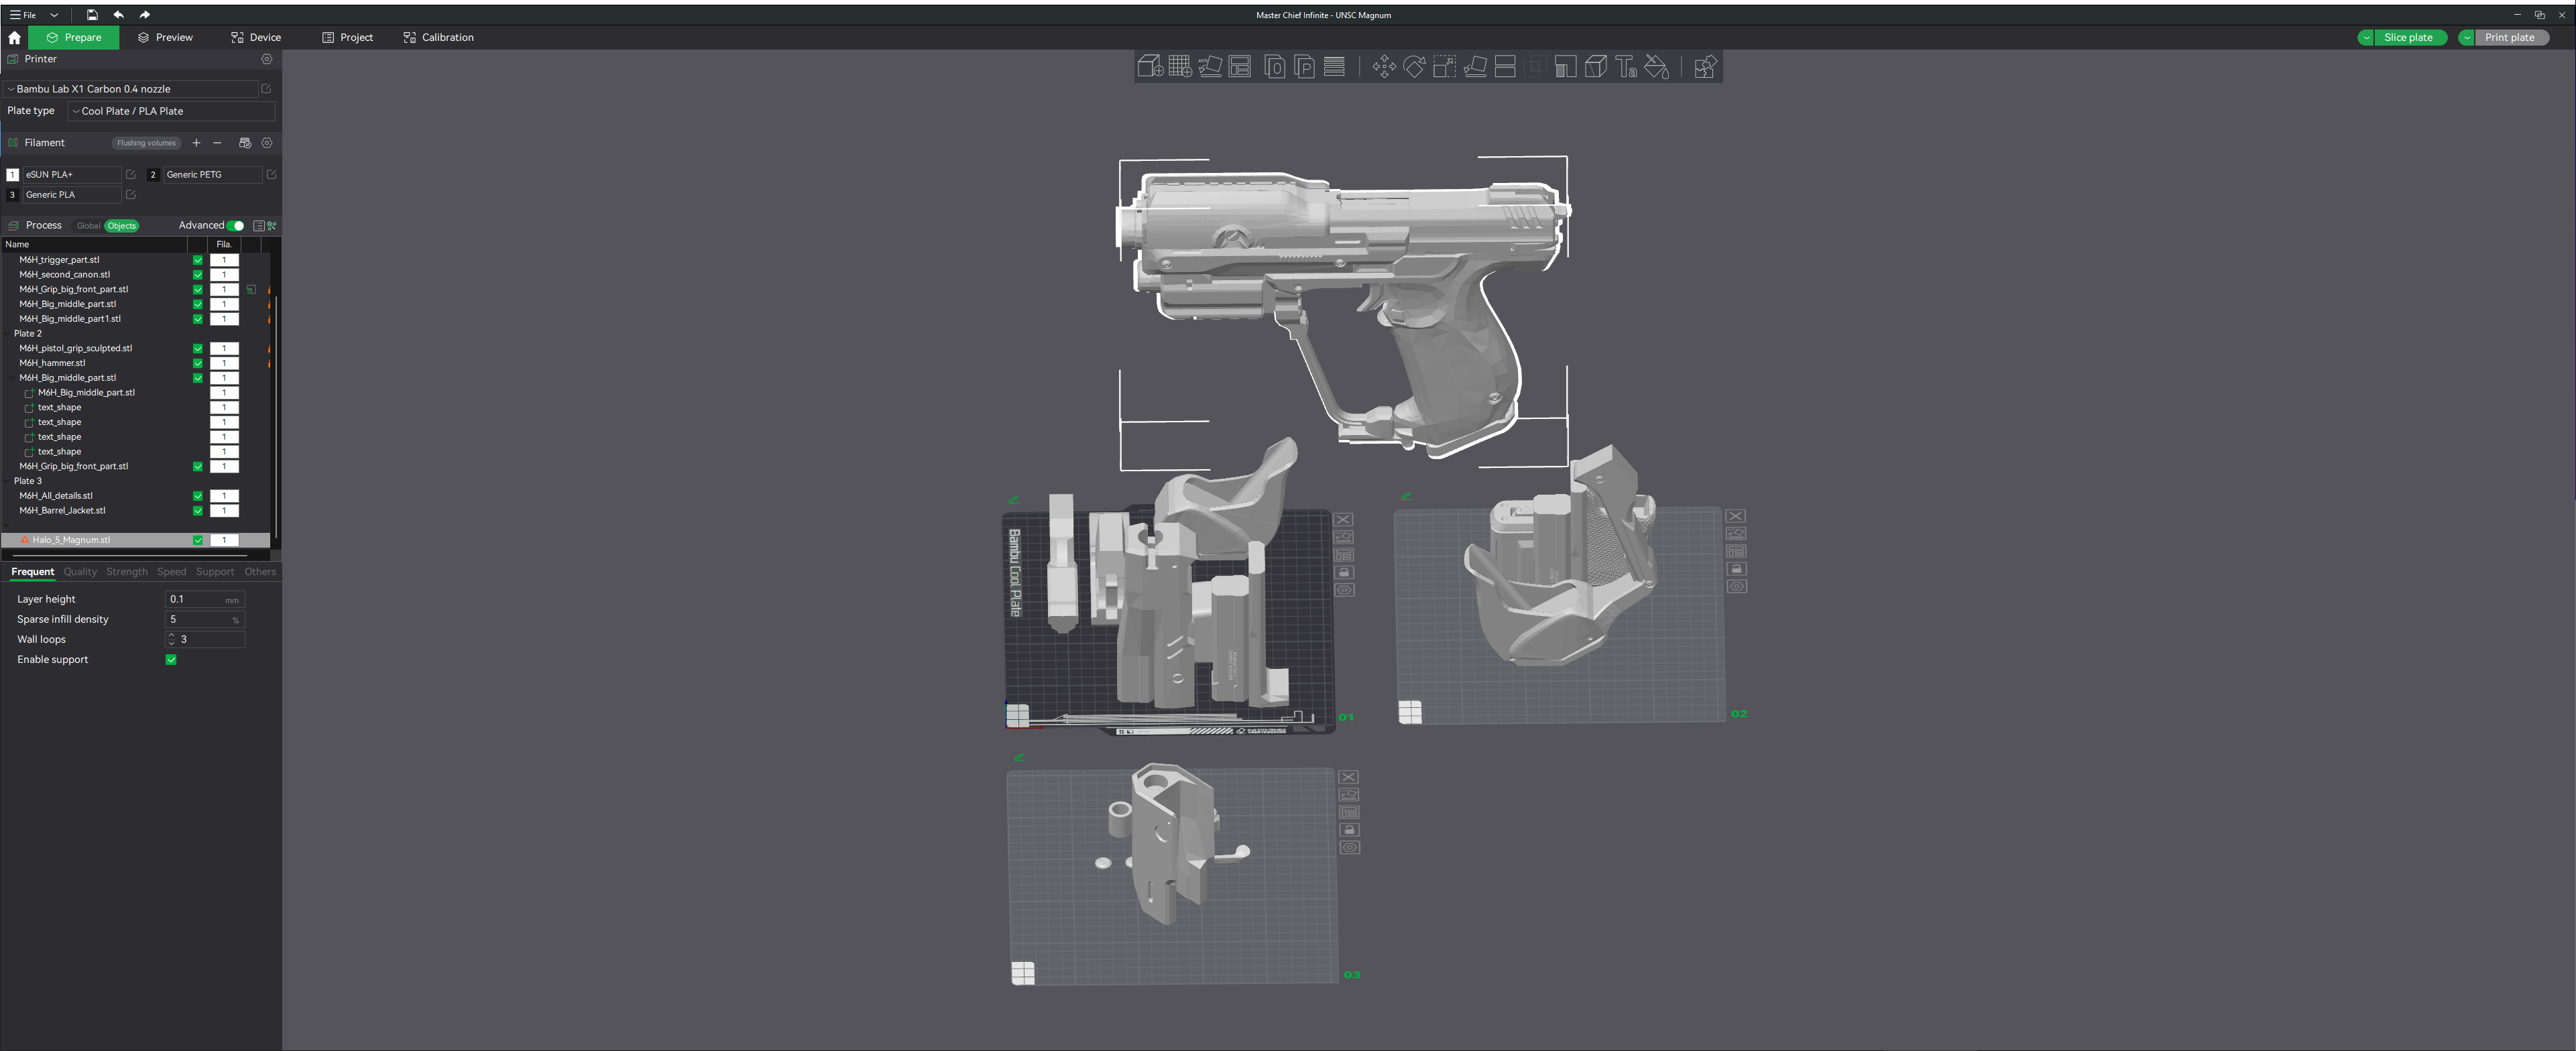Toggle the Advanced settings switch
2576x1051 pixels.
coord(236,226)
